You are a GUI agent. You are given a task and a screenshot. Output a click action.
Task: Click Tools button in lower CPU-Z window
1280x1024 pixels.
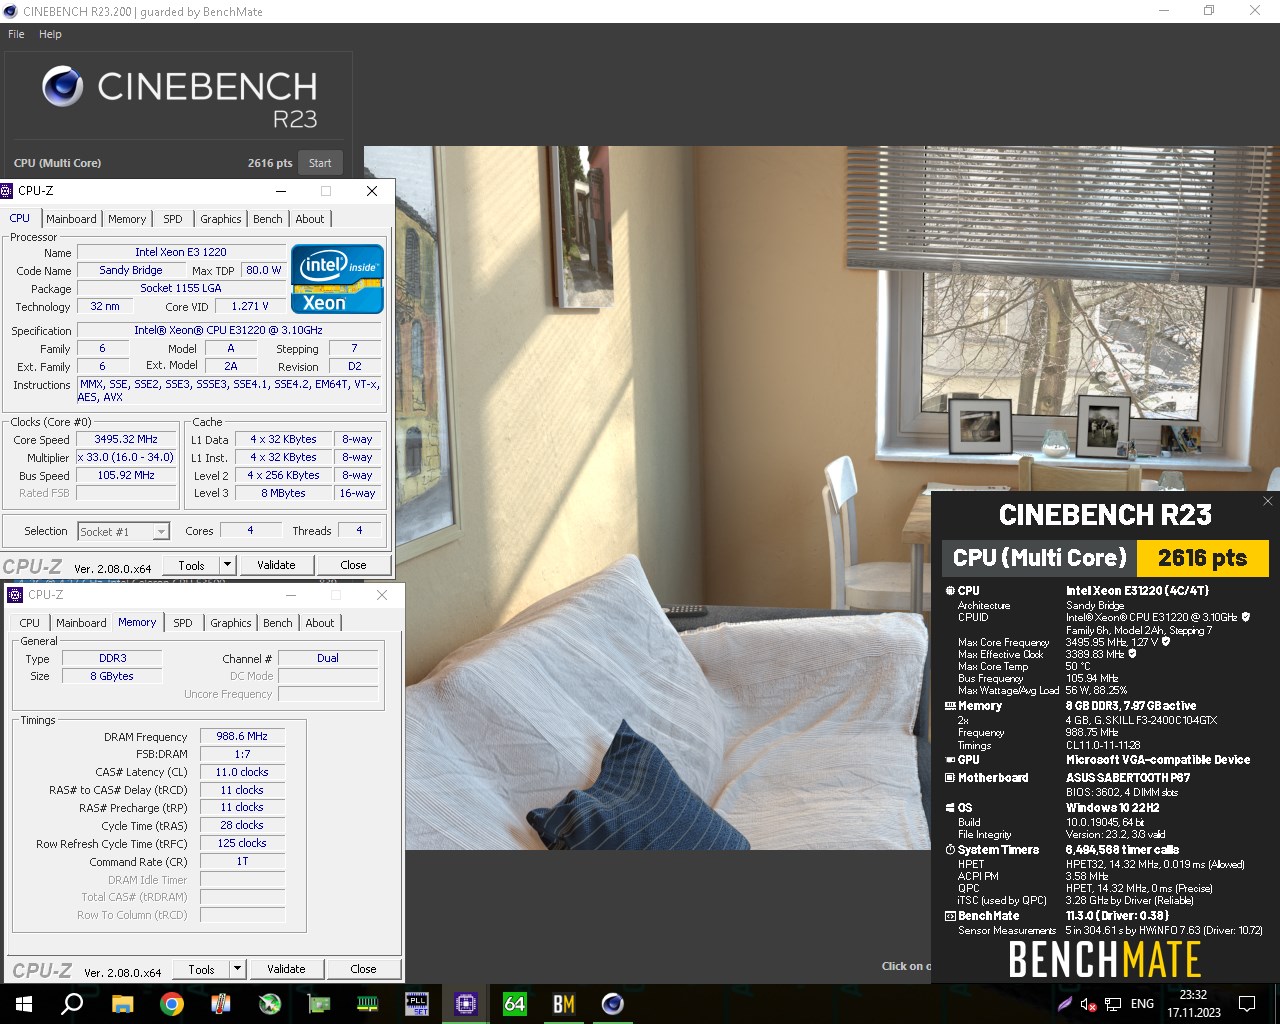pos(201,969)
